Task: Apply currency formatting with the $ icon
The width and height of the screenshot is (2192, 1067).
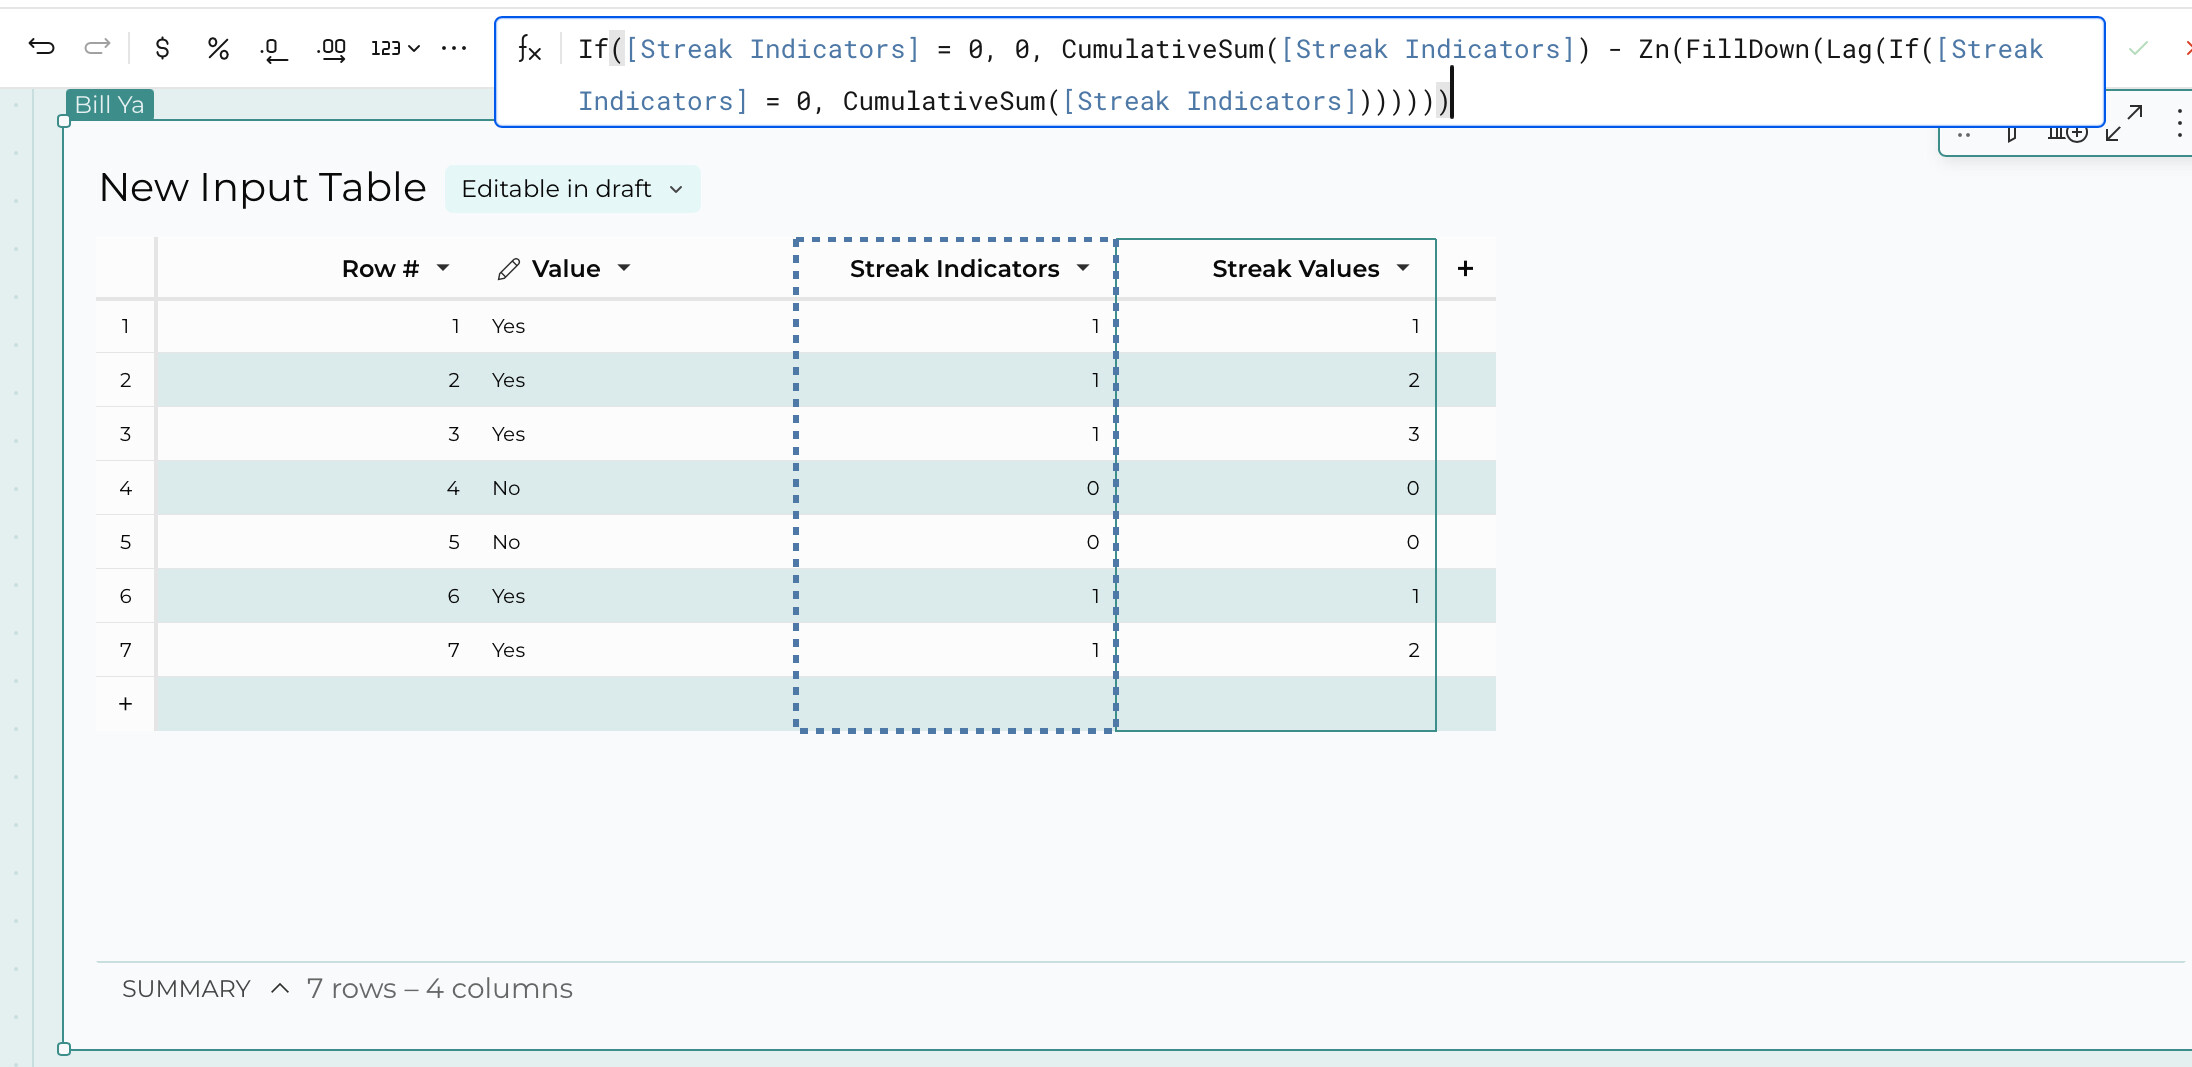Action: (x=162, y=47)
